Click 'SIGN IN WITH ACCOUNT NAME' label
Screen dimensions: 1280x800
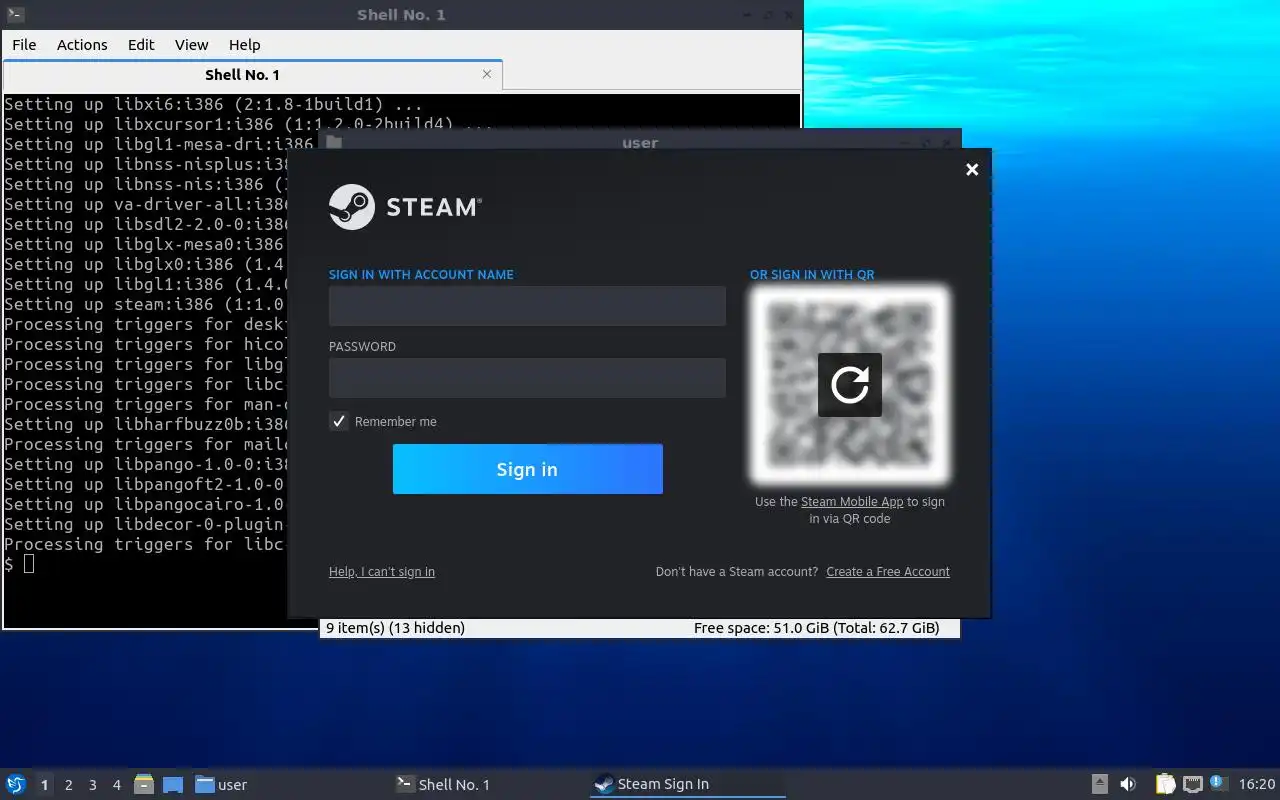click(421, 275)
